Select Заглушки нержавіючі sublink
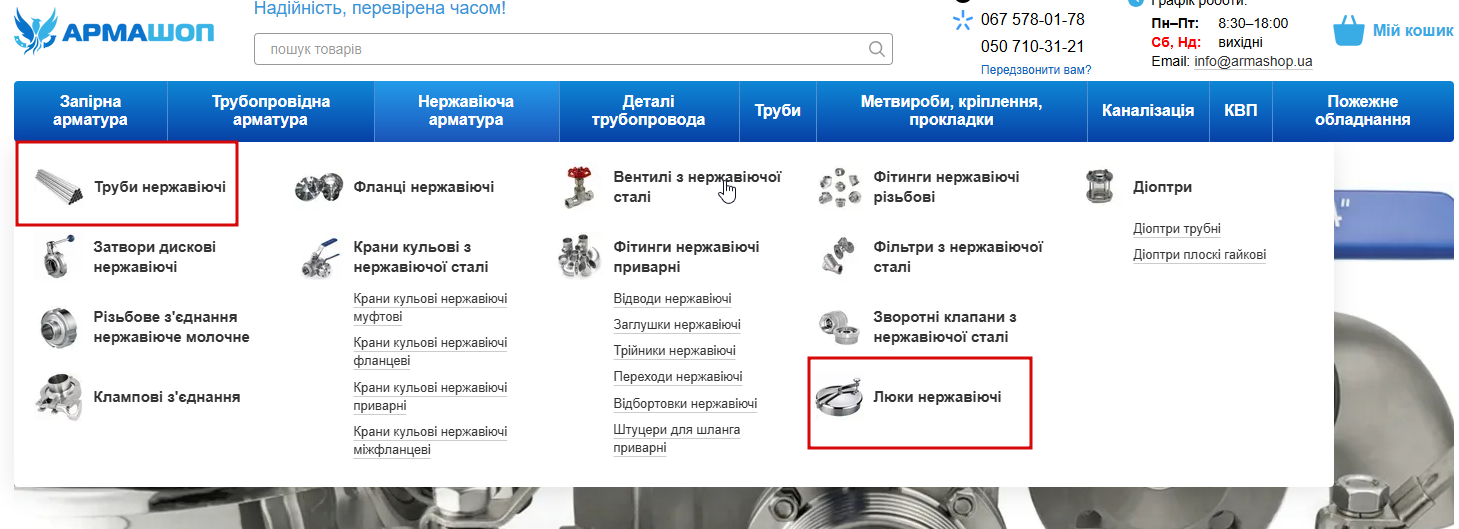 pyautogui.click(x=677, y=325)
